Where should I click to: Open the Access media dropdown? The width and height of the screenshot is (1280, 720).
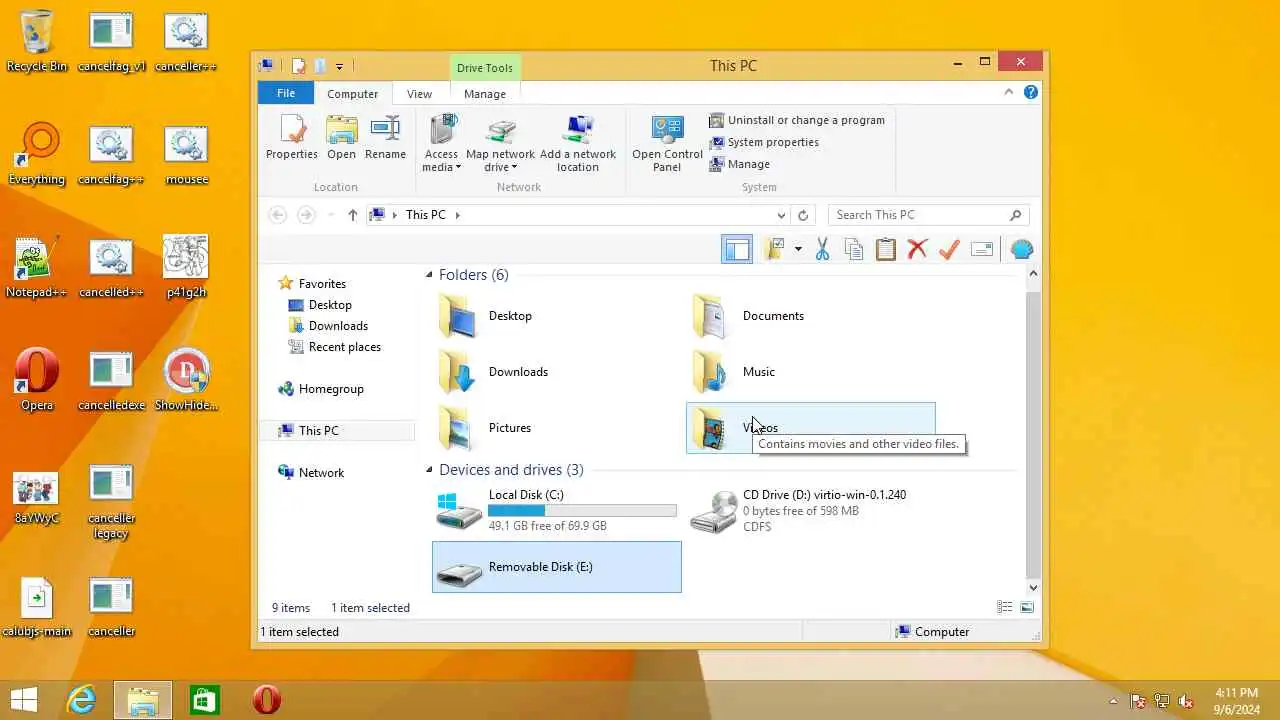click(x=441, y=144)
